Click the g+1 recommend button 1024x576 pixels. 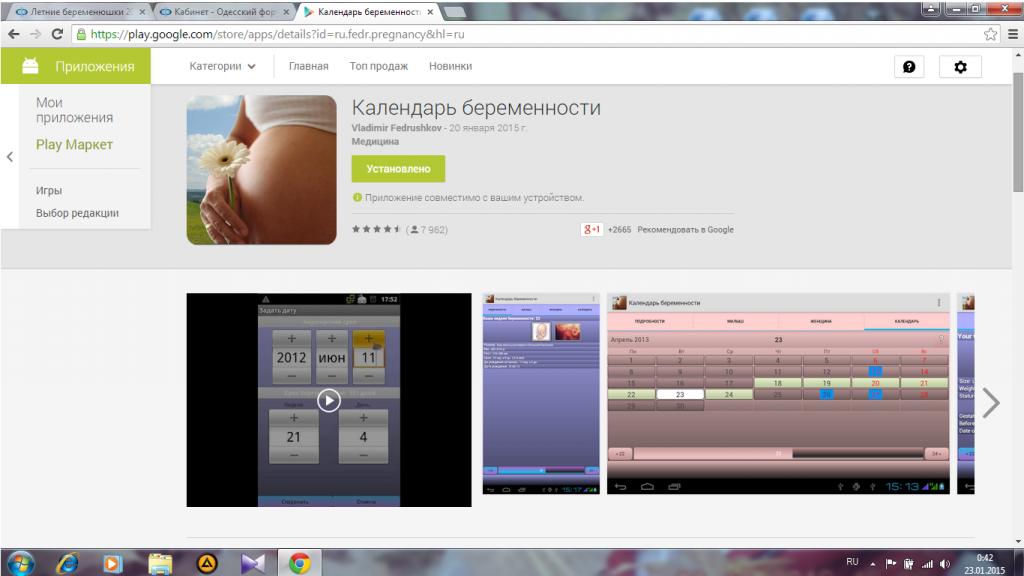point(592,229)
